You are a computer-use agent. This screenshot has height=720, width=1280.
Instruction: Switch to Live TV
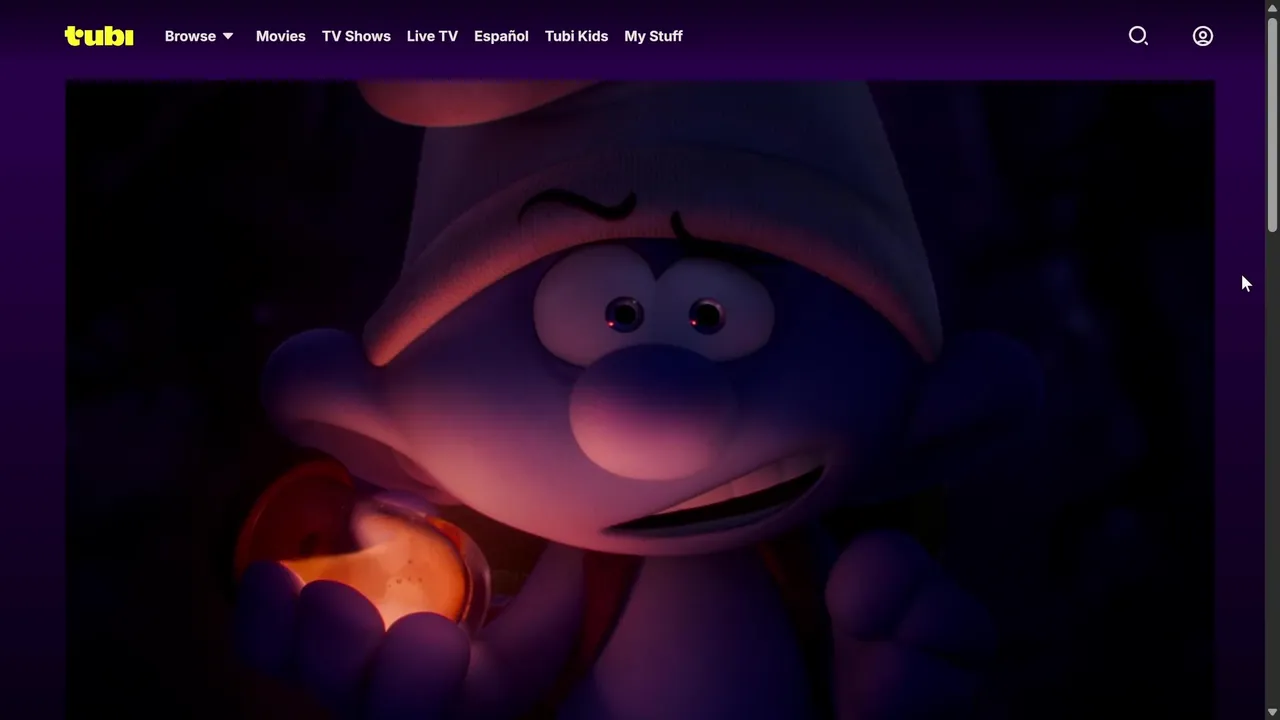pos(432,36)
